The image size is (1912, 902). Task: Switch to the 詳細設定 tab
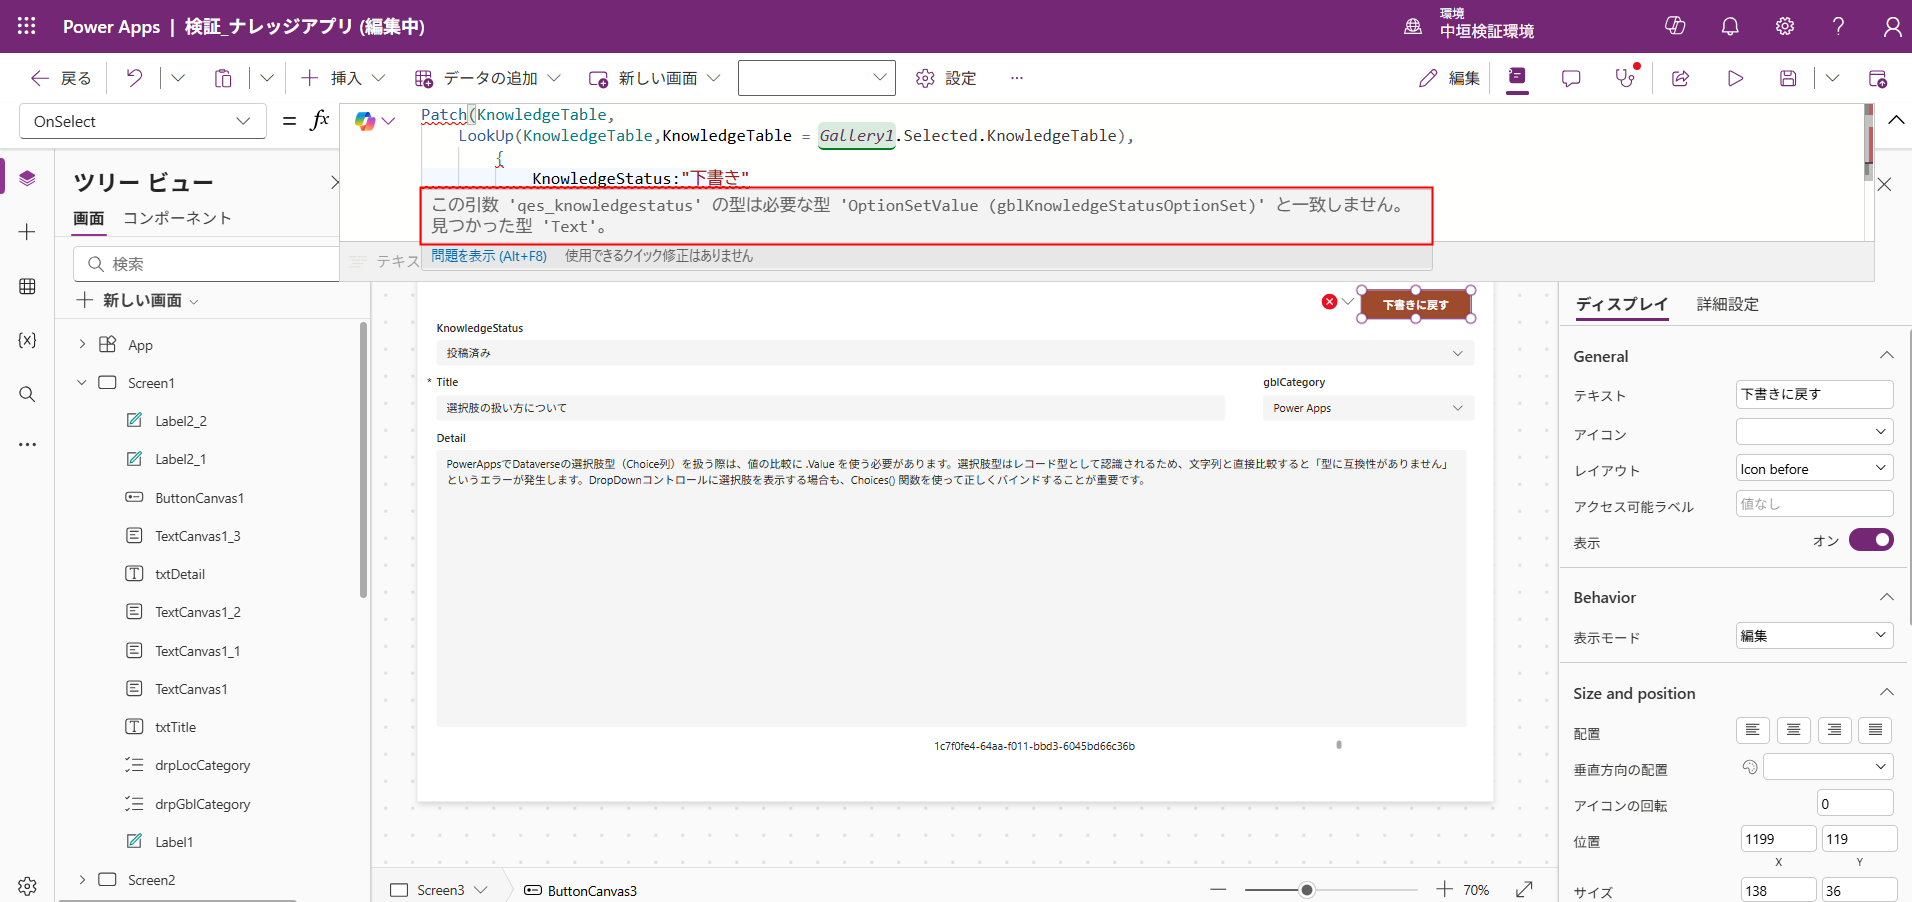(x=1727, y=304)
